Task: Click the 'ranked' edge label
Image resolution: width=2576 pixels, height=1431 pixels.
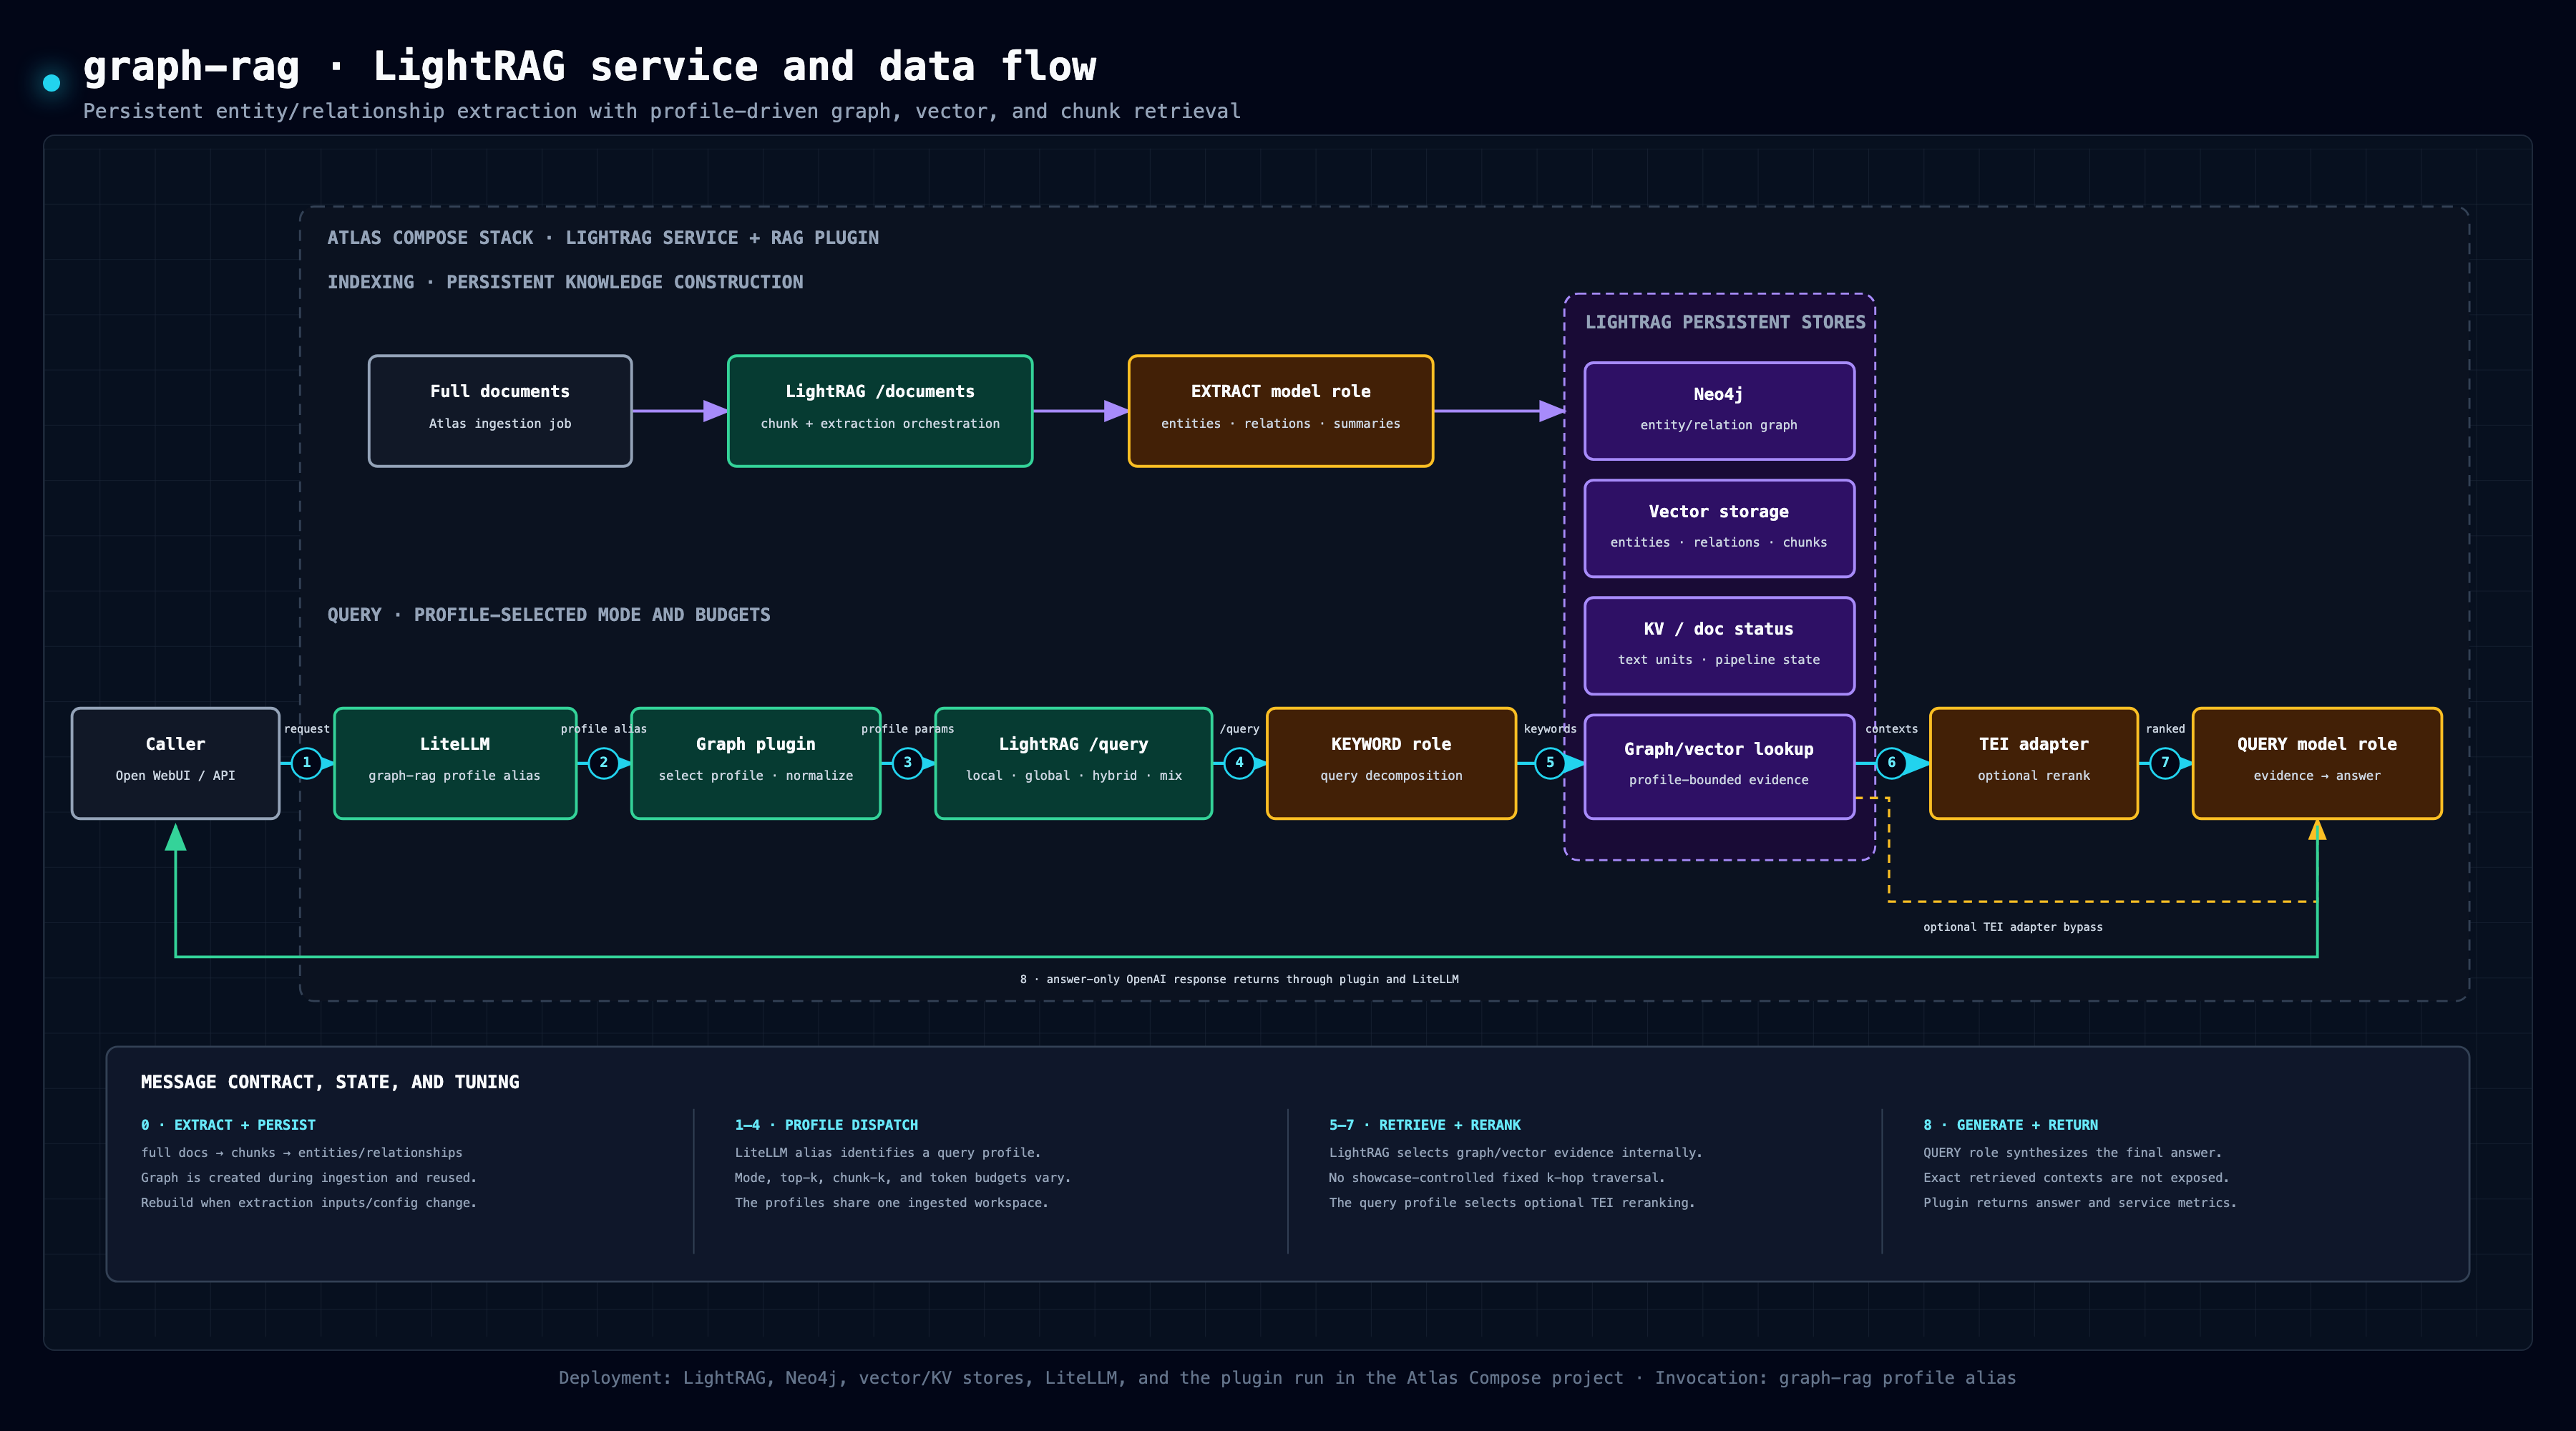Action: [x=2165, y=729]
